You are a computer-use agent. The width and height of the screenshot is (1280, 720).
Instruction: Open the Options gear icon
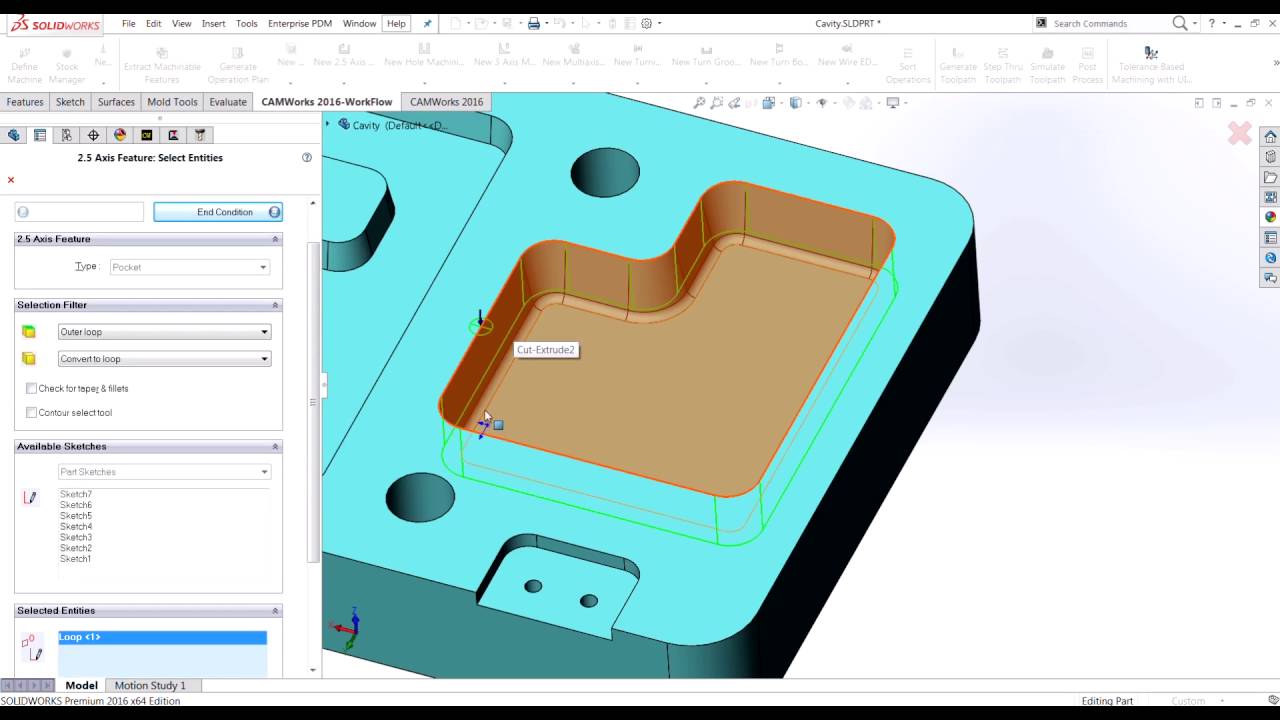[647, 23]
